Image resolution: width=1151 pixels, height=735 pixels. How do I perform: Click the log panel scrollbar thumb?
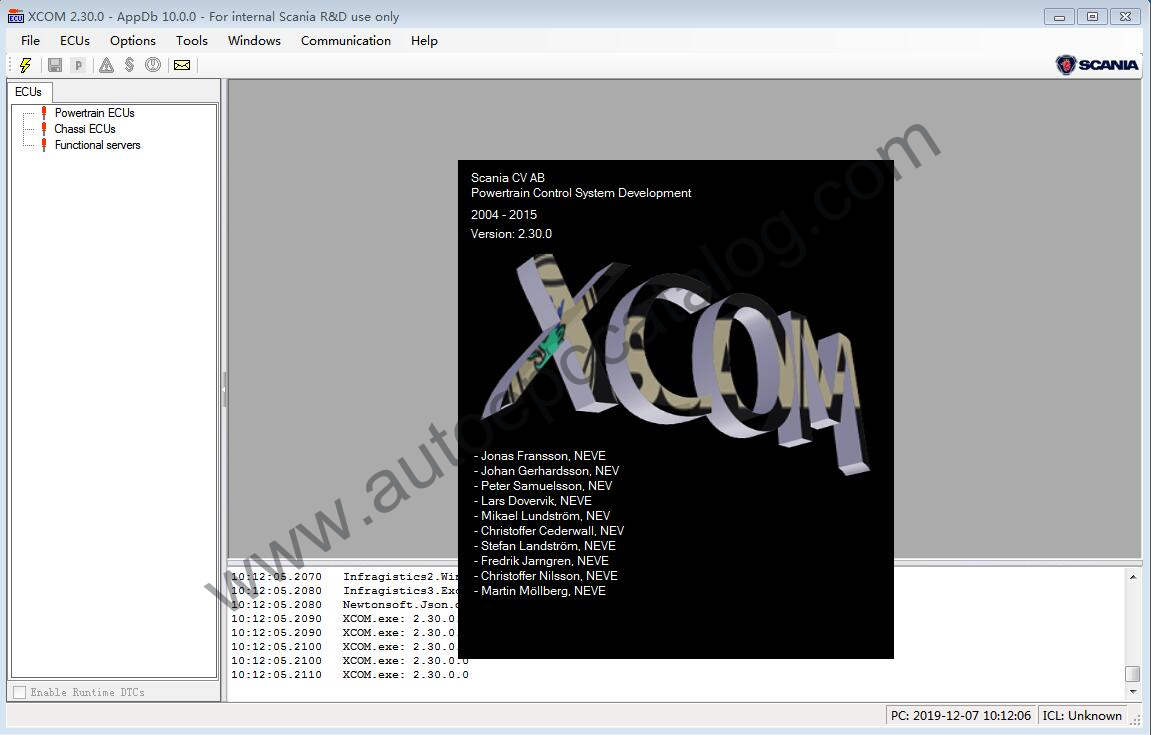1133,673
